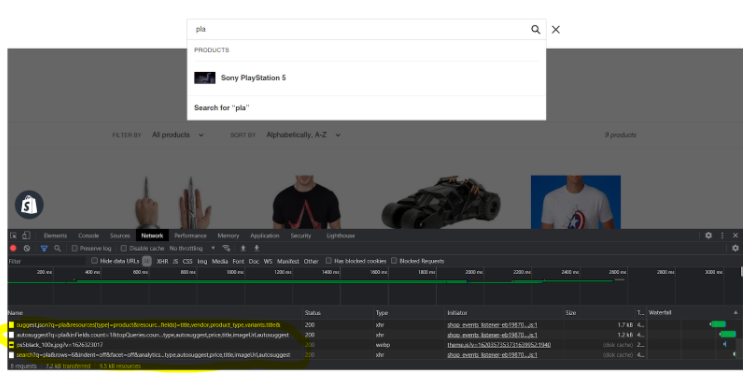751x381 pixels.
Task: Filter requests by Other type
Action: pyautogui.click(x=311, y=261)
